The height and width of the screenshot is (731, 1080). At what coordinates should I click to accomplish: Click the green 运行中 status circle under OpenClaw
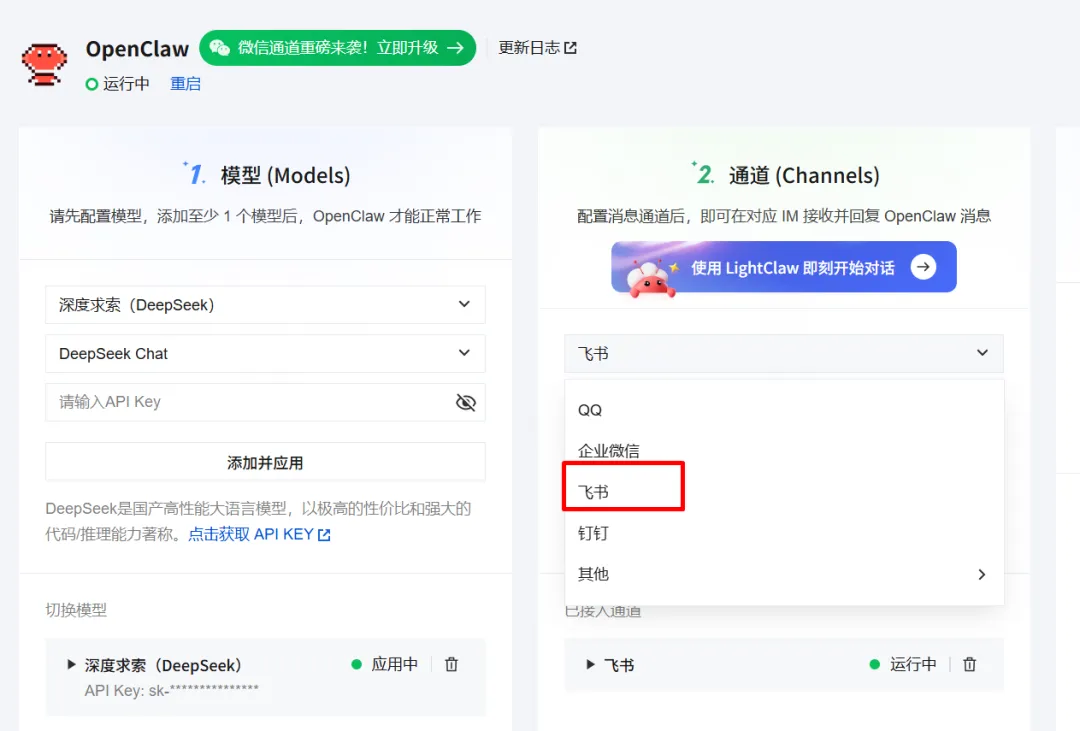[x=91, y=84]
